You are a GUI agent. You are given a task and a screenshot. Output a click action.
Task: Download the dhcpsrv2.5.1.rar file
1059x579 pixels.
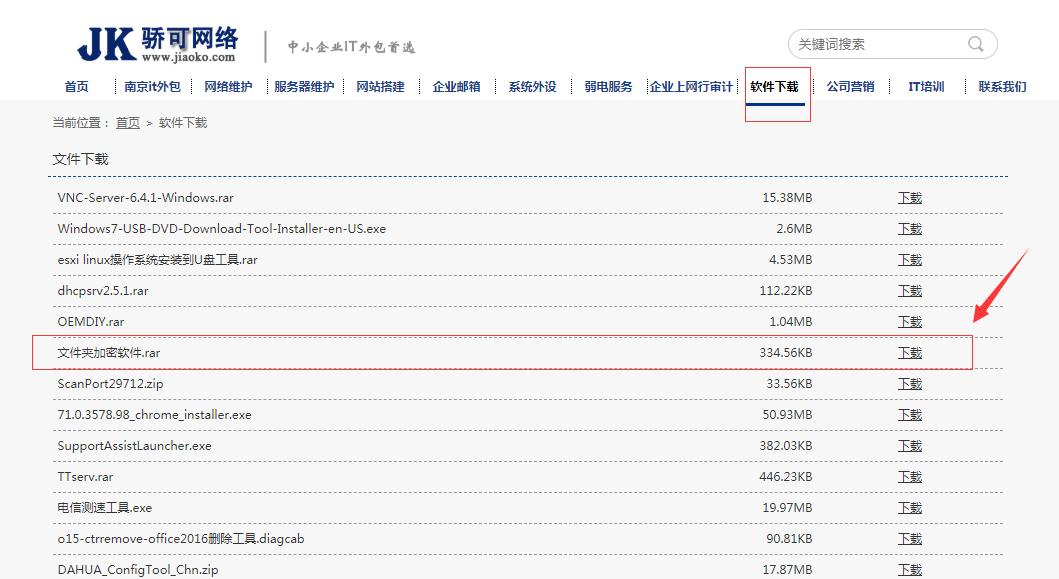[909, 290]
